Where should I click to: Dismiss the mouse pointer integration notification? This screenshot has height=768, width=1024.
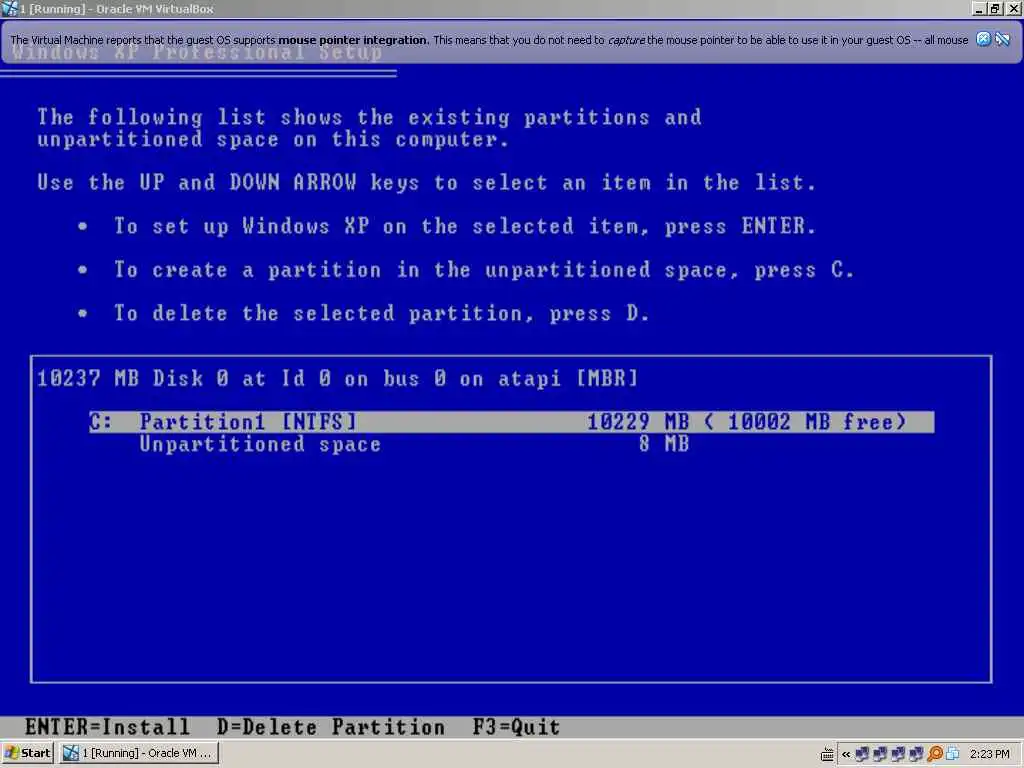coord(983,39)
